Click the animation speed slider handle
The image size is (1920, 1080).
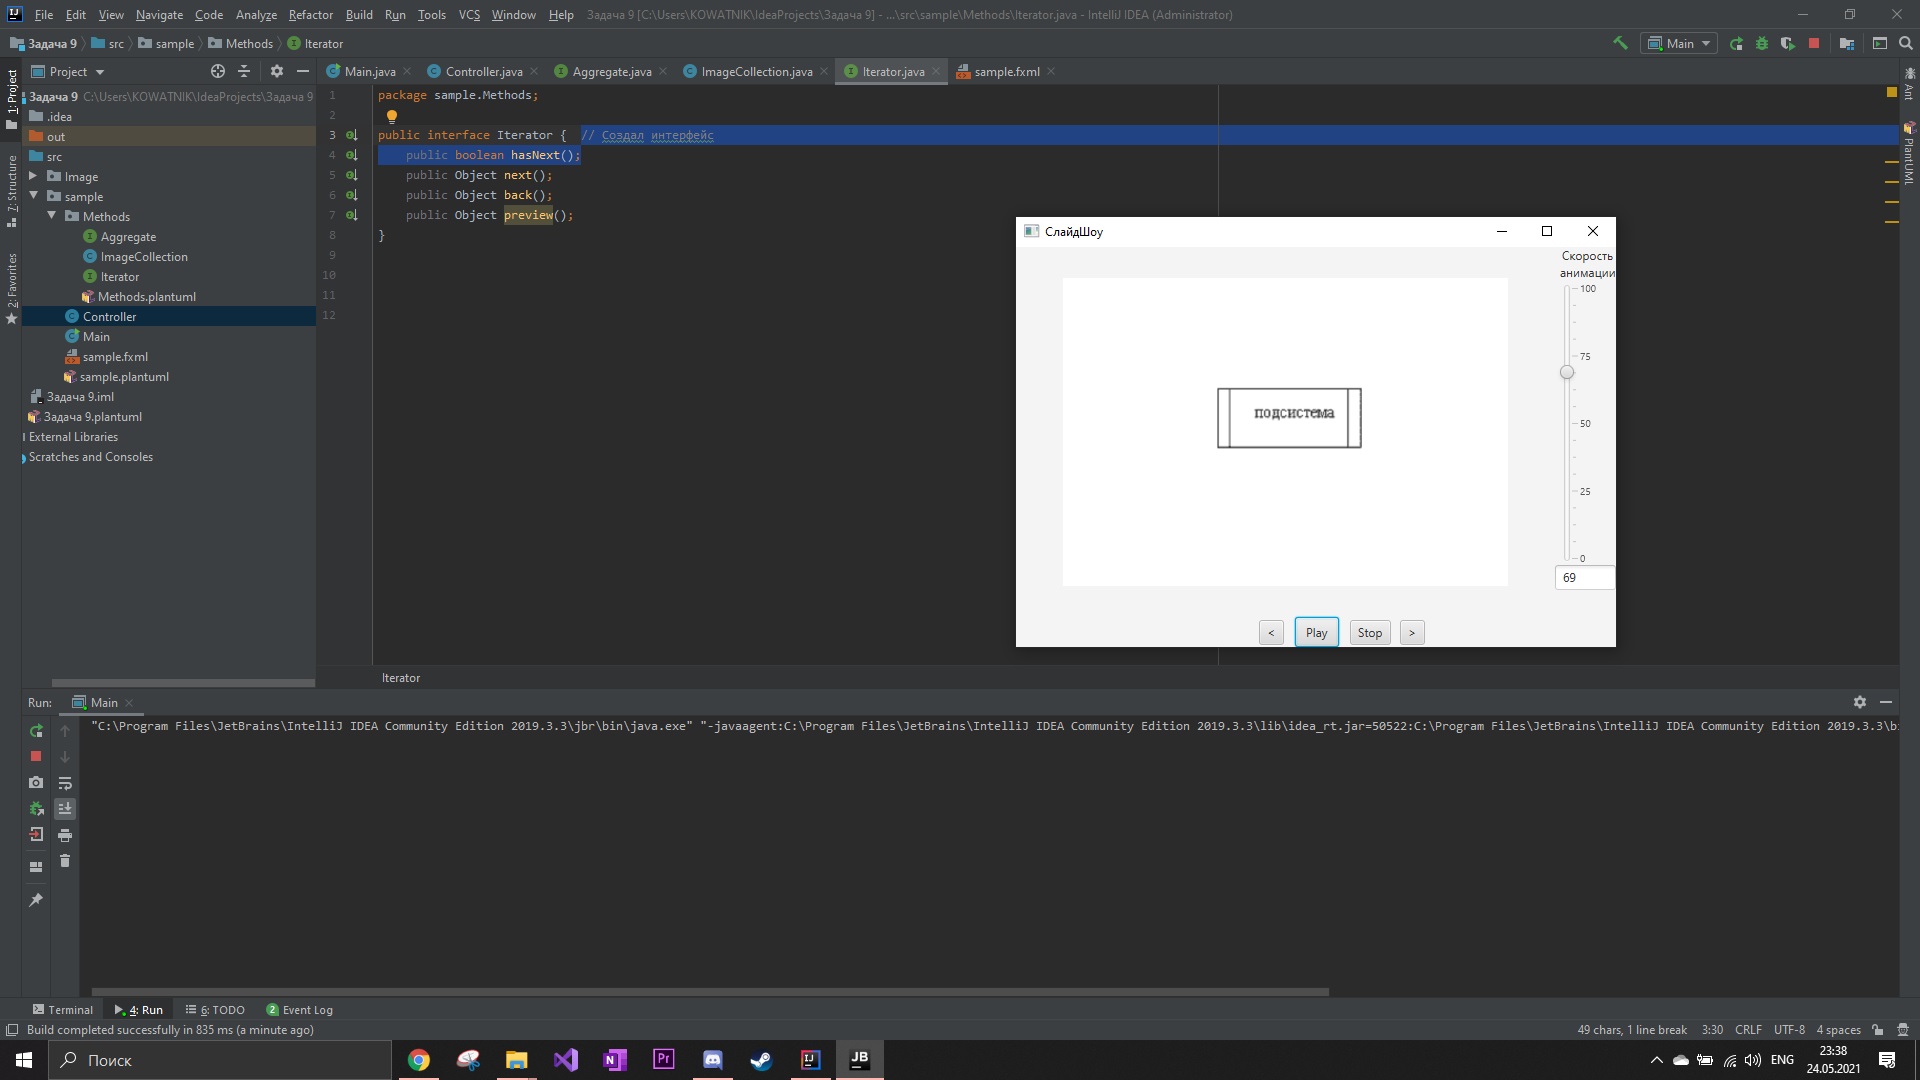tap(1567, 371)
